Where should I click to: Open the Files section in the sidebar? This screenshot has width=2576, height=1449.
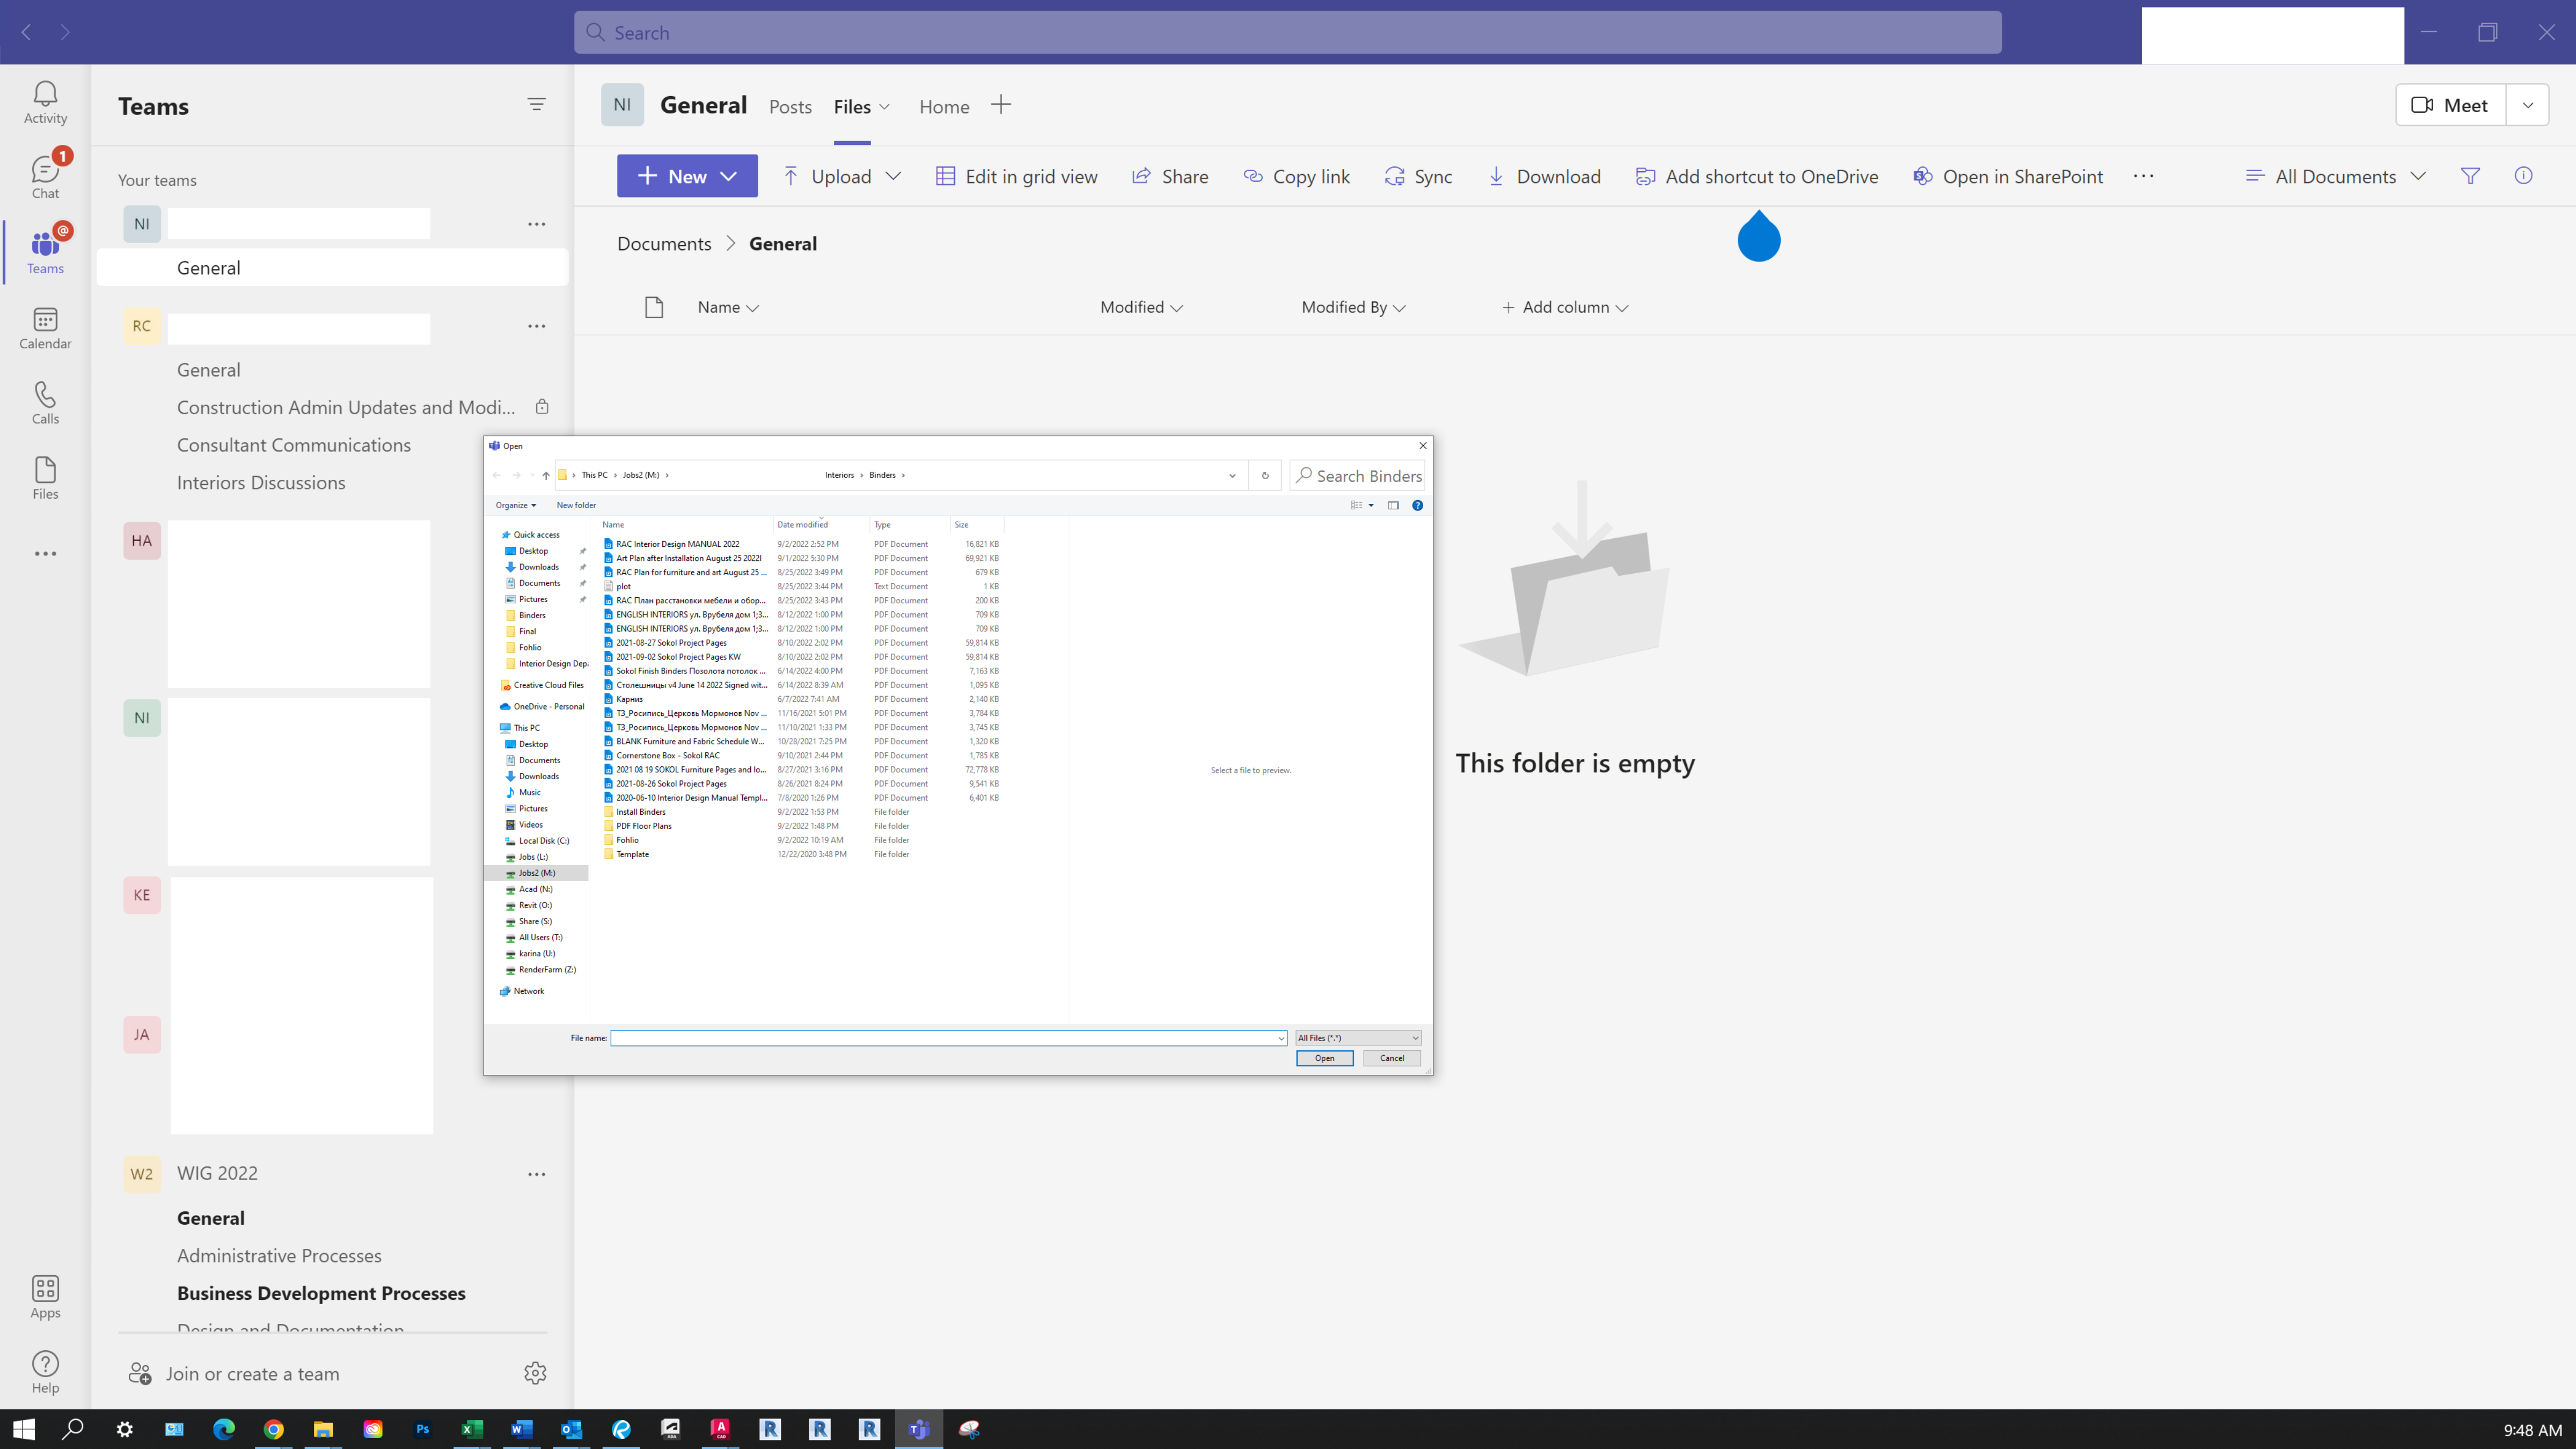tap(45, 477)
